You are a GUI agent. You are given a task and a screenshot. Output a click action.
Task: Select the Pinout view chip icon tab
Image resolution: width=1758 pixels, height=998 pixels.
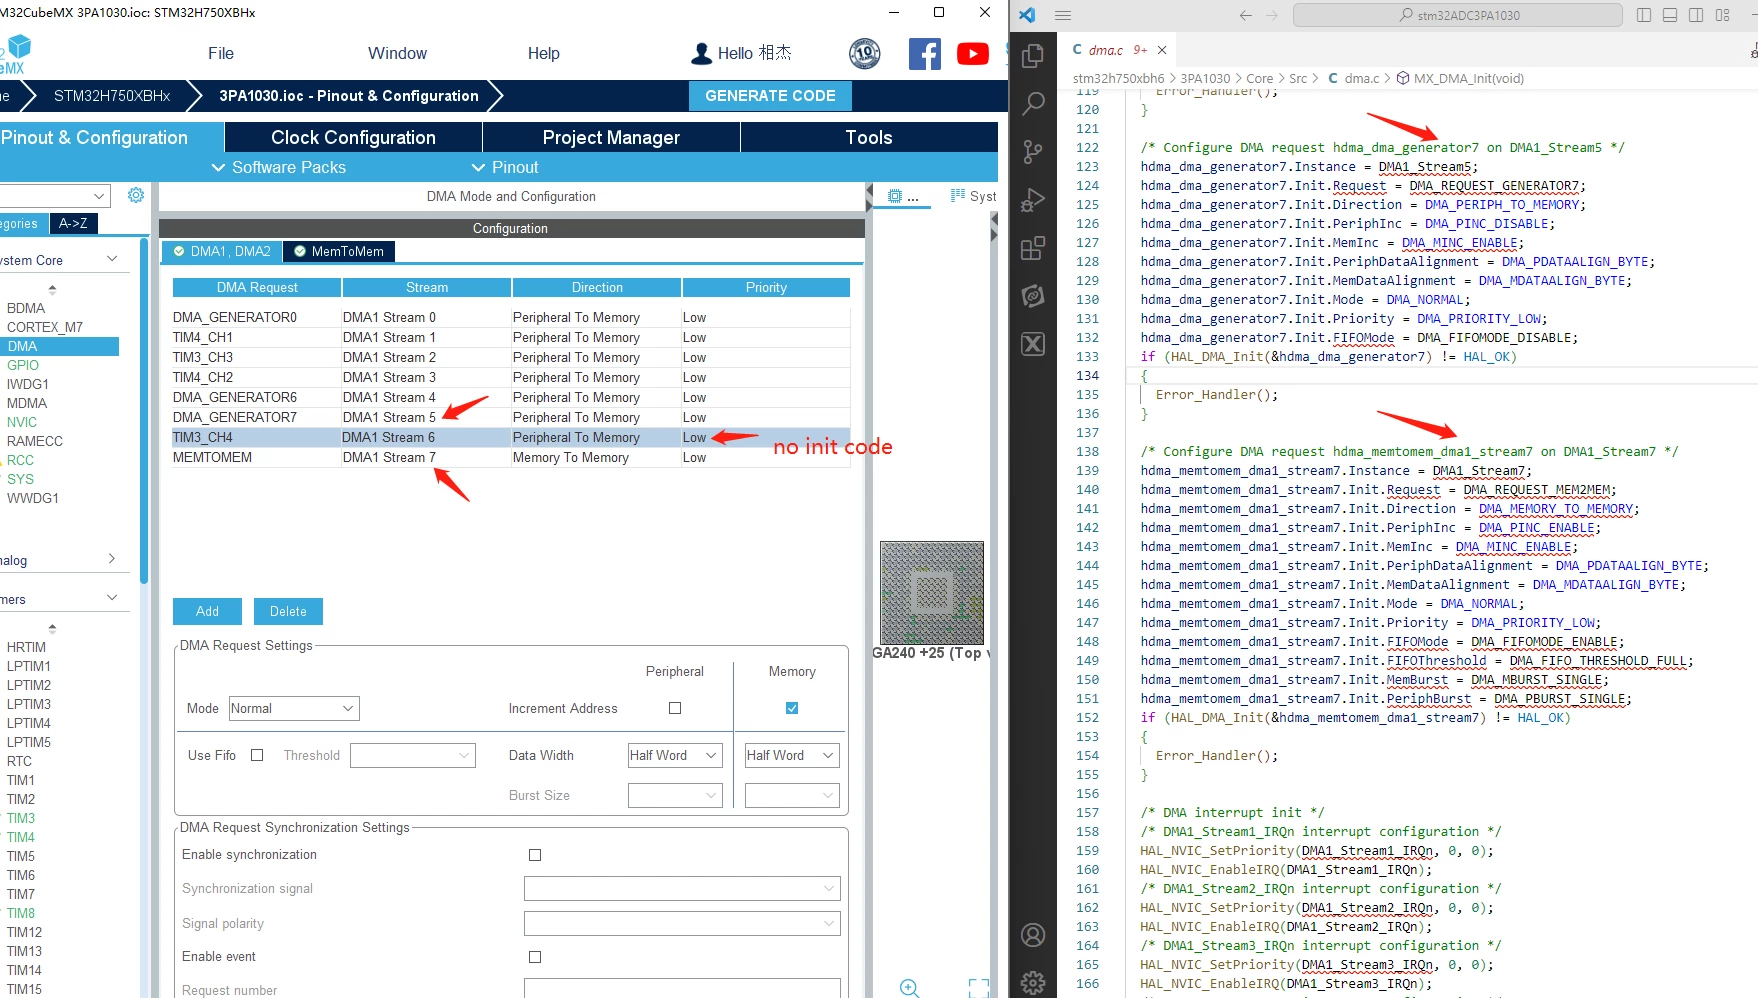(x=903, y=196)
